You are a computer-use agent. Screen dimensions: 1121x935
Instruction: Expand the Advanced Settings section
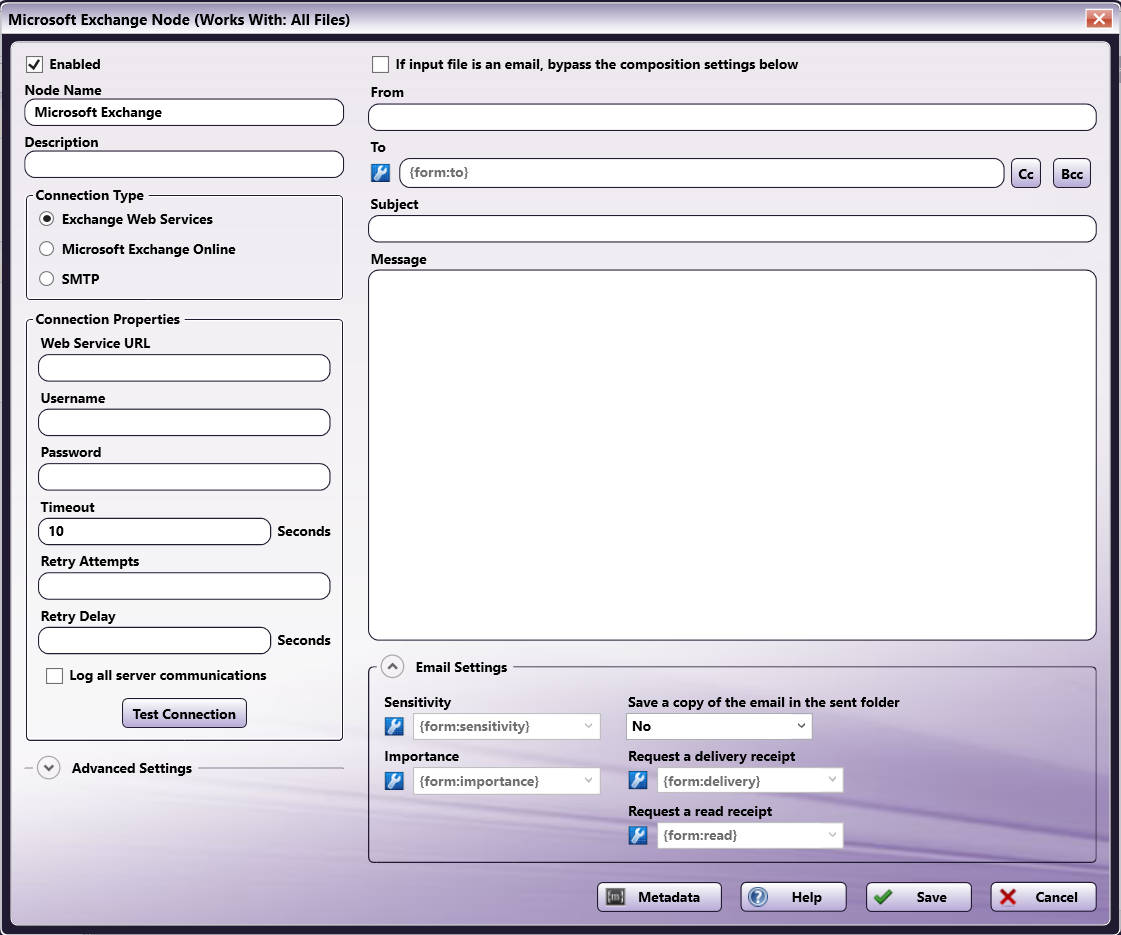tap(49, 768)
